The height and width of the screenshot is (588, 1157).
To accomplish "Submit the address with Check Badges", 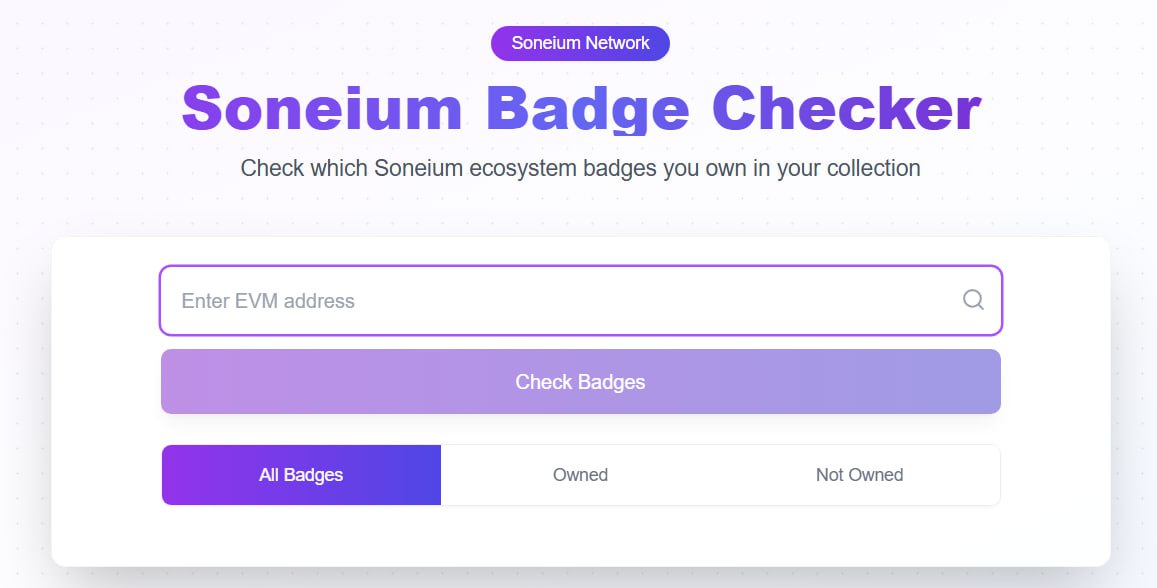I will pos(581,381).
